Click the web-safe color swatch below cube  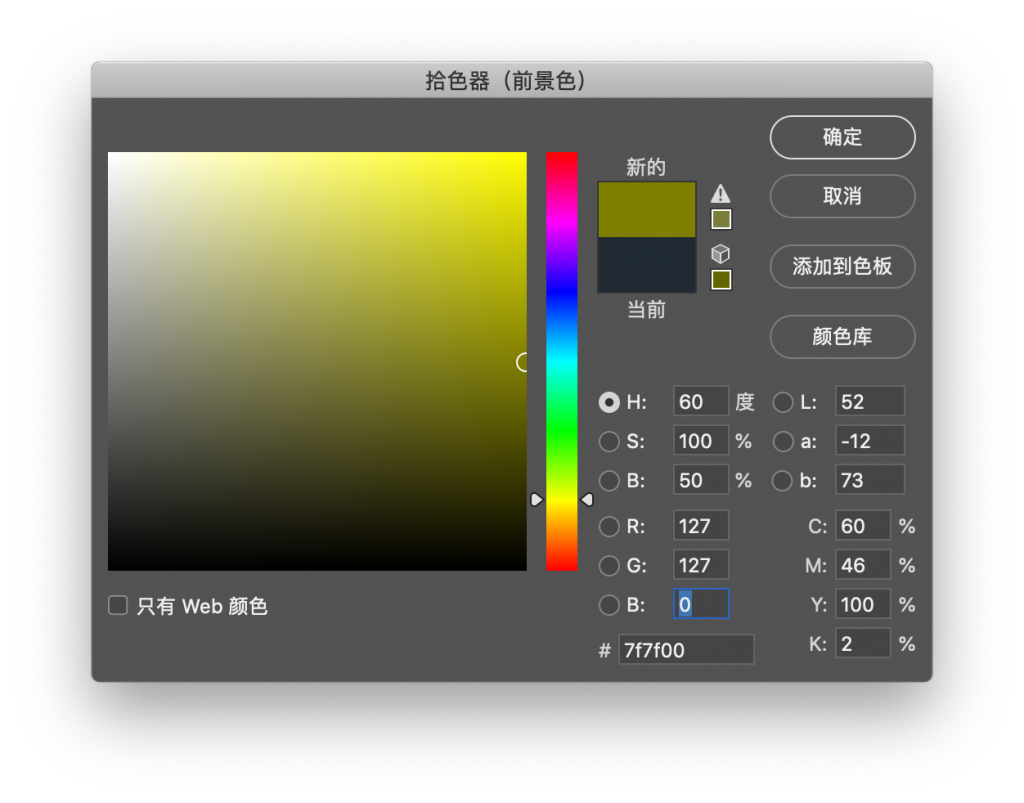point(721,279)
